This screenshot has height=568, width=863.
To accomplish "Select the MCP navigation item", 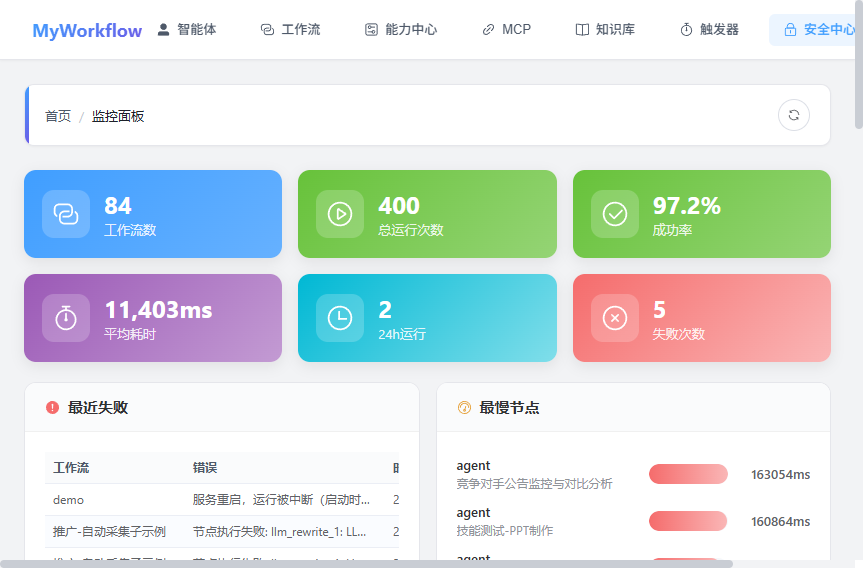I will point(506,30).
